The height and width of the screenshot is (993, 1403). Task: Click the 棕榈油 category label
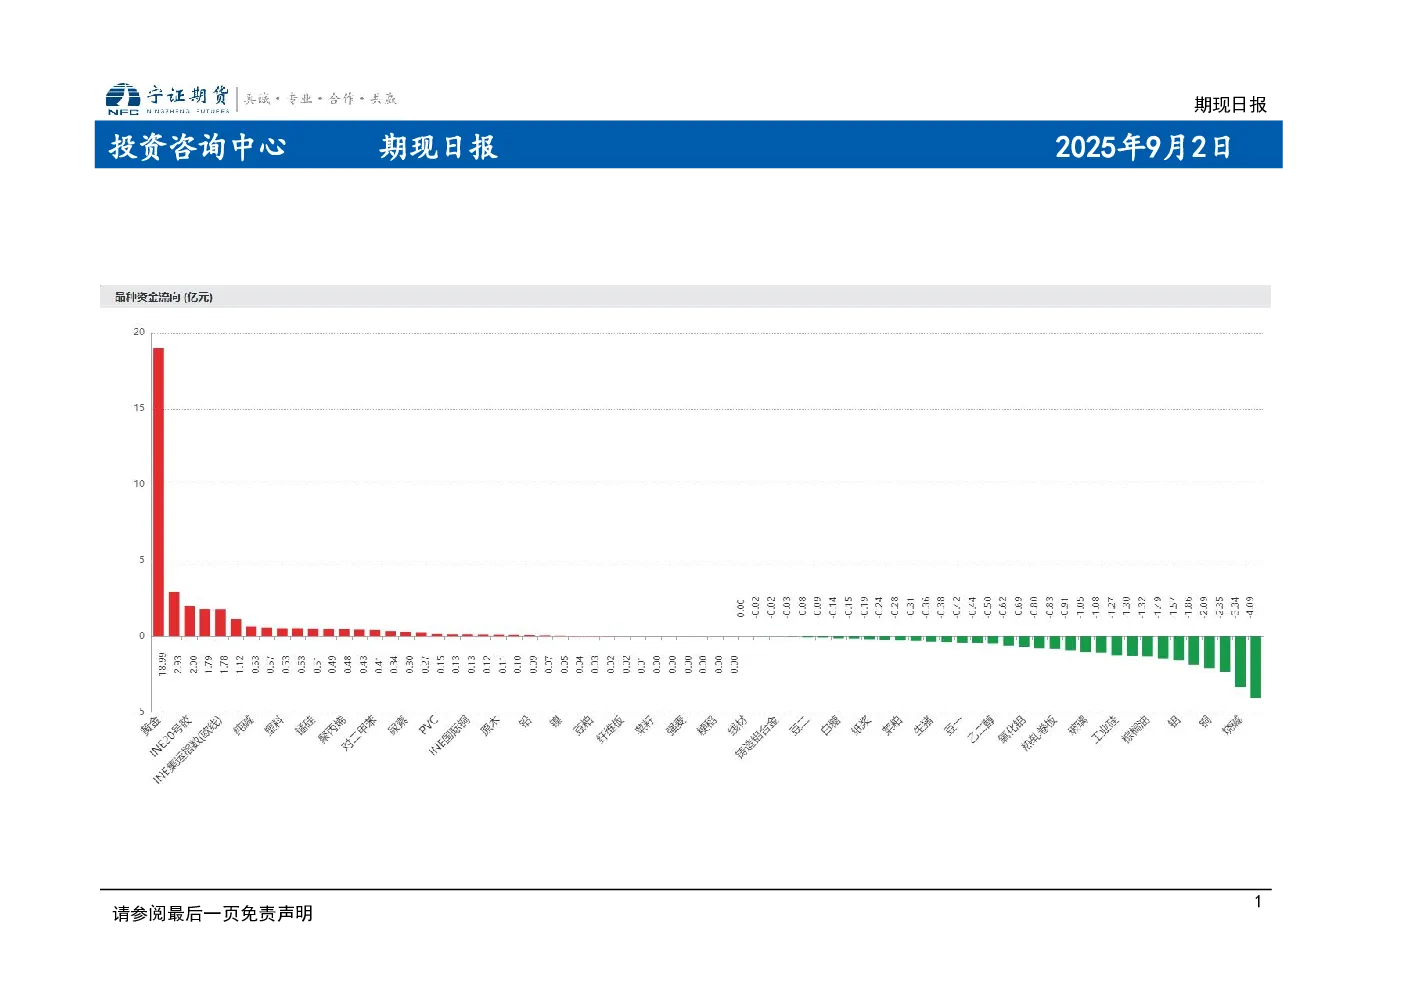[1136, 729]
